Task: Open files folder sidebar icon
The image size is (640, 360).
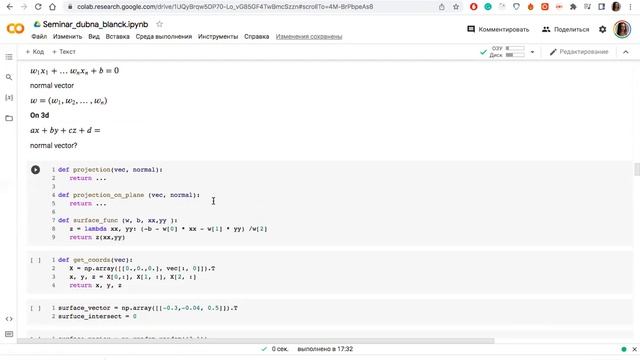Action: [9, 118]
